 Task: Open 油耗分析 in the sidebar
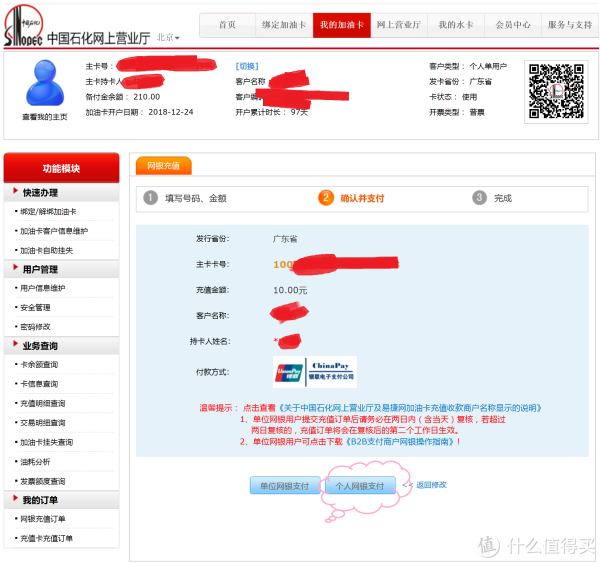[35, 462]
